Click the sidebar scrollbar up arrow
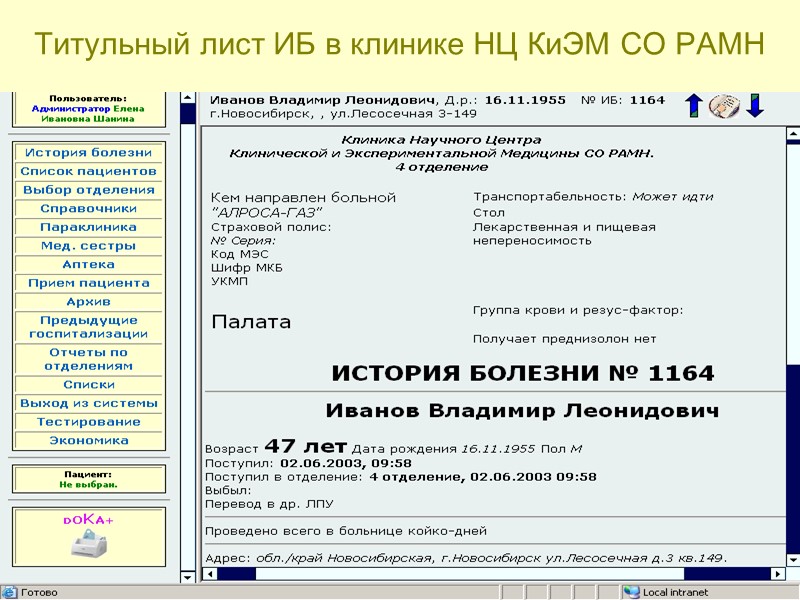Viewport: 800px width, 600px height. [x=188, y=98]
